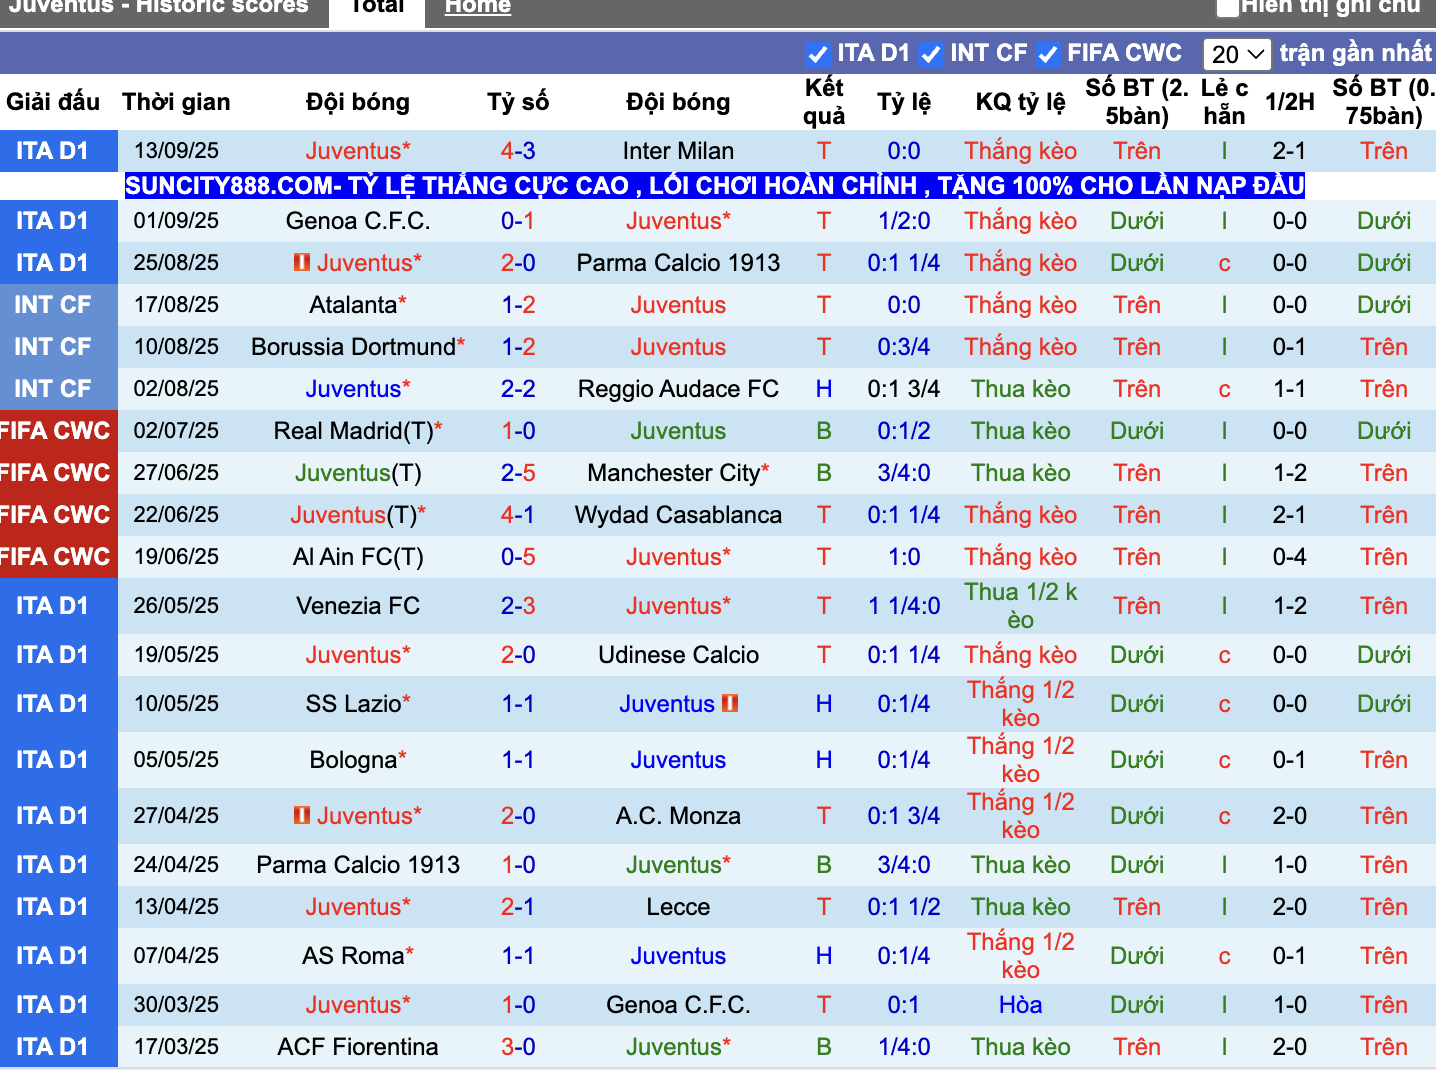Click the 0-5 score at Al Ain FC
This screenshot has height=1070, width=1436.
pyautogui.click(x=518, y=557)
